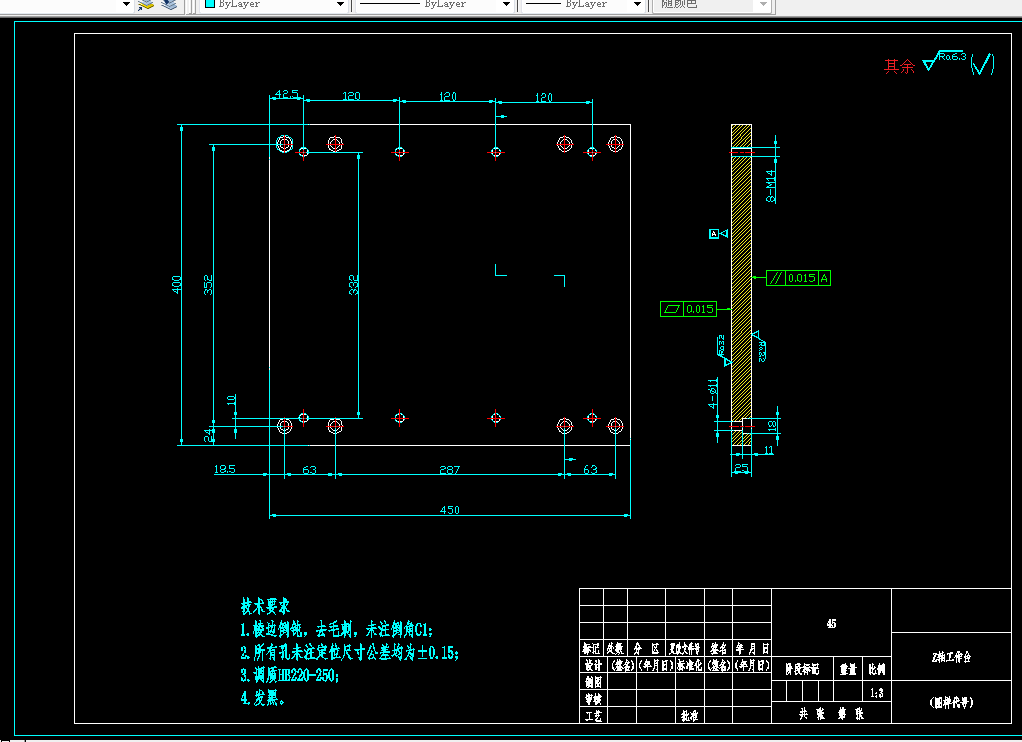This screenshot has height=742, width=1022.
Task: Click the 审核 row label
Action: tap(593, 698)
